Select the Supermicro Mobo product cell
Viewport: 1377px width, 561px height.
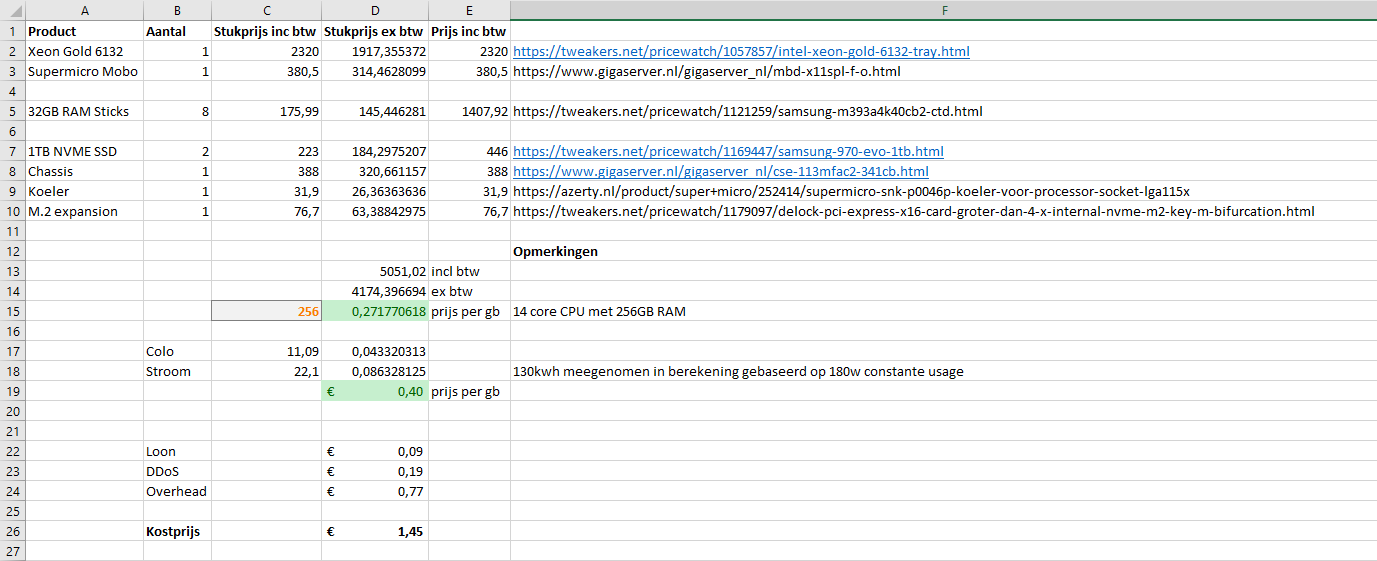click(x=83, y=71)
